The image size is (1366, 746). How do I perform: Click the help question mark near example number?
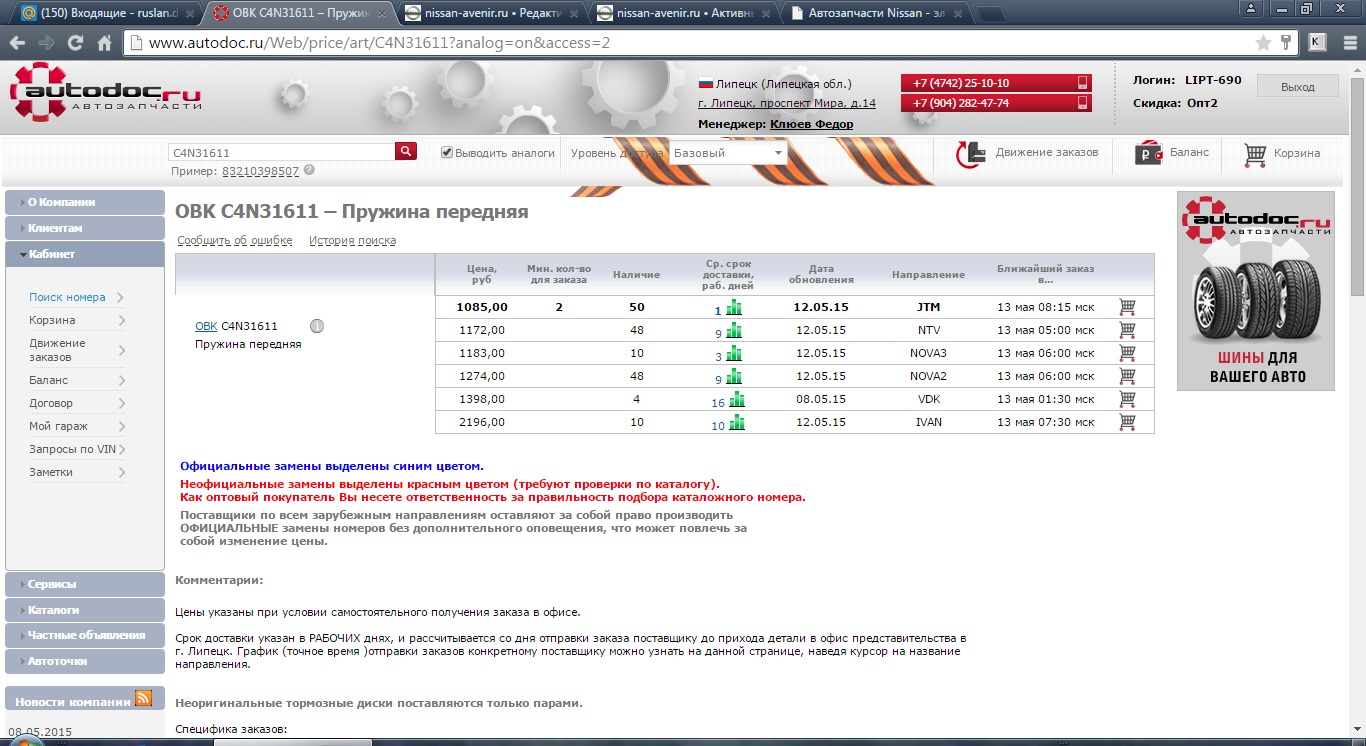tap(309, 170)
